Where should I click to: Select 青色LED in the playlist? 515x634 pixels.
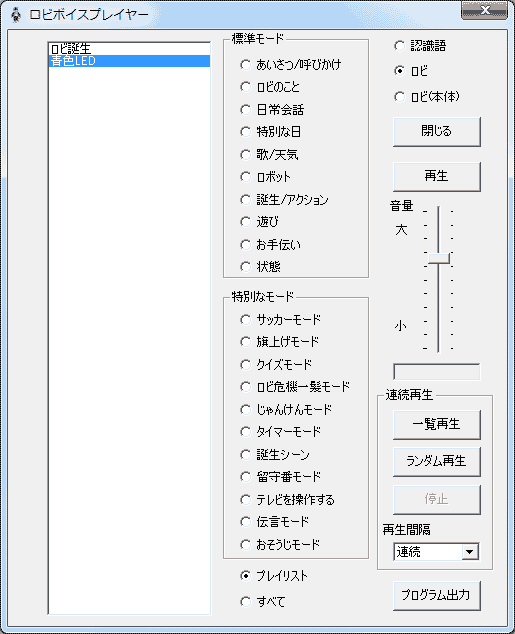click(x=129, y=61)
